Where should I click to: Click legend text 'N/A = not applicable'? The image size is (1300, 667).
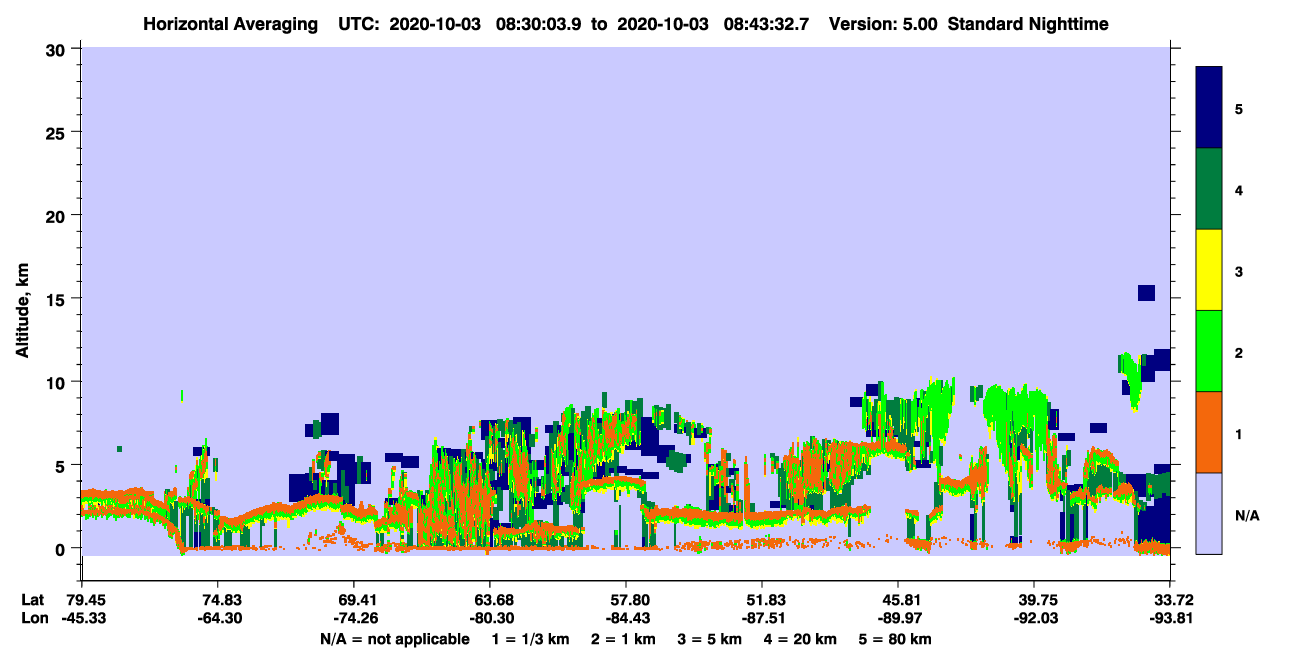[x=394, y=639]
